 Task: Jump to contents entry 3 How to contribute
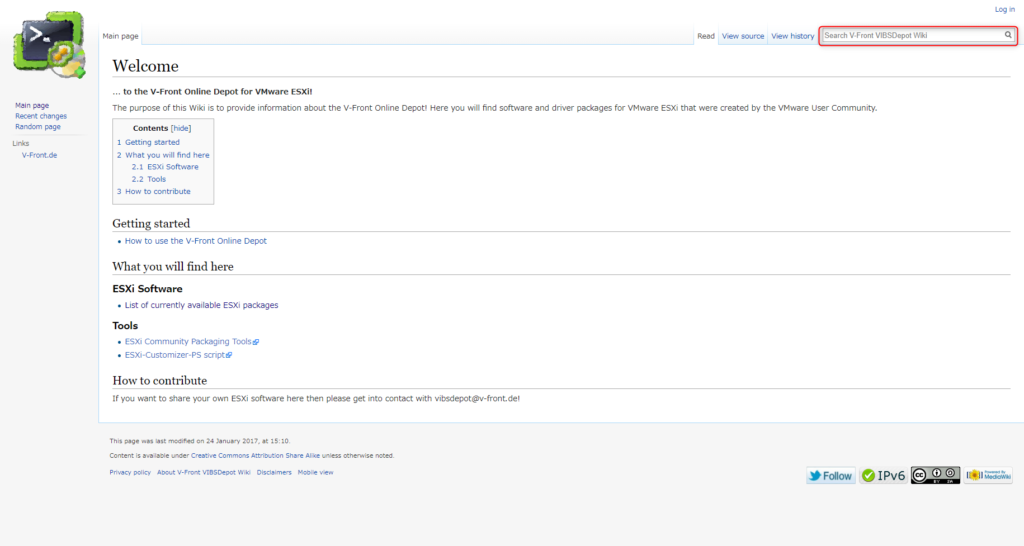tap(153, 191)
